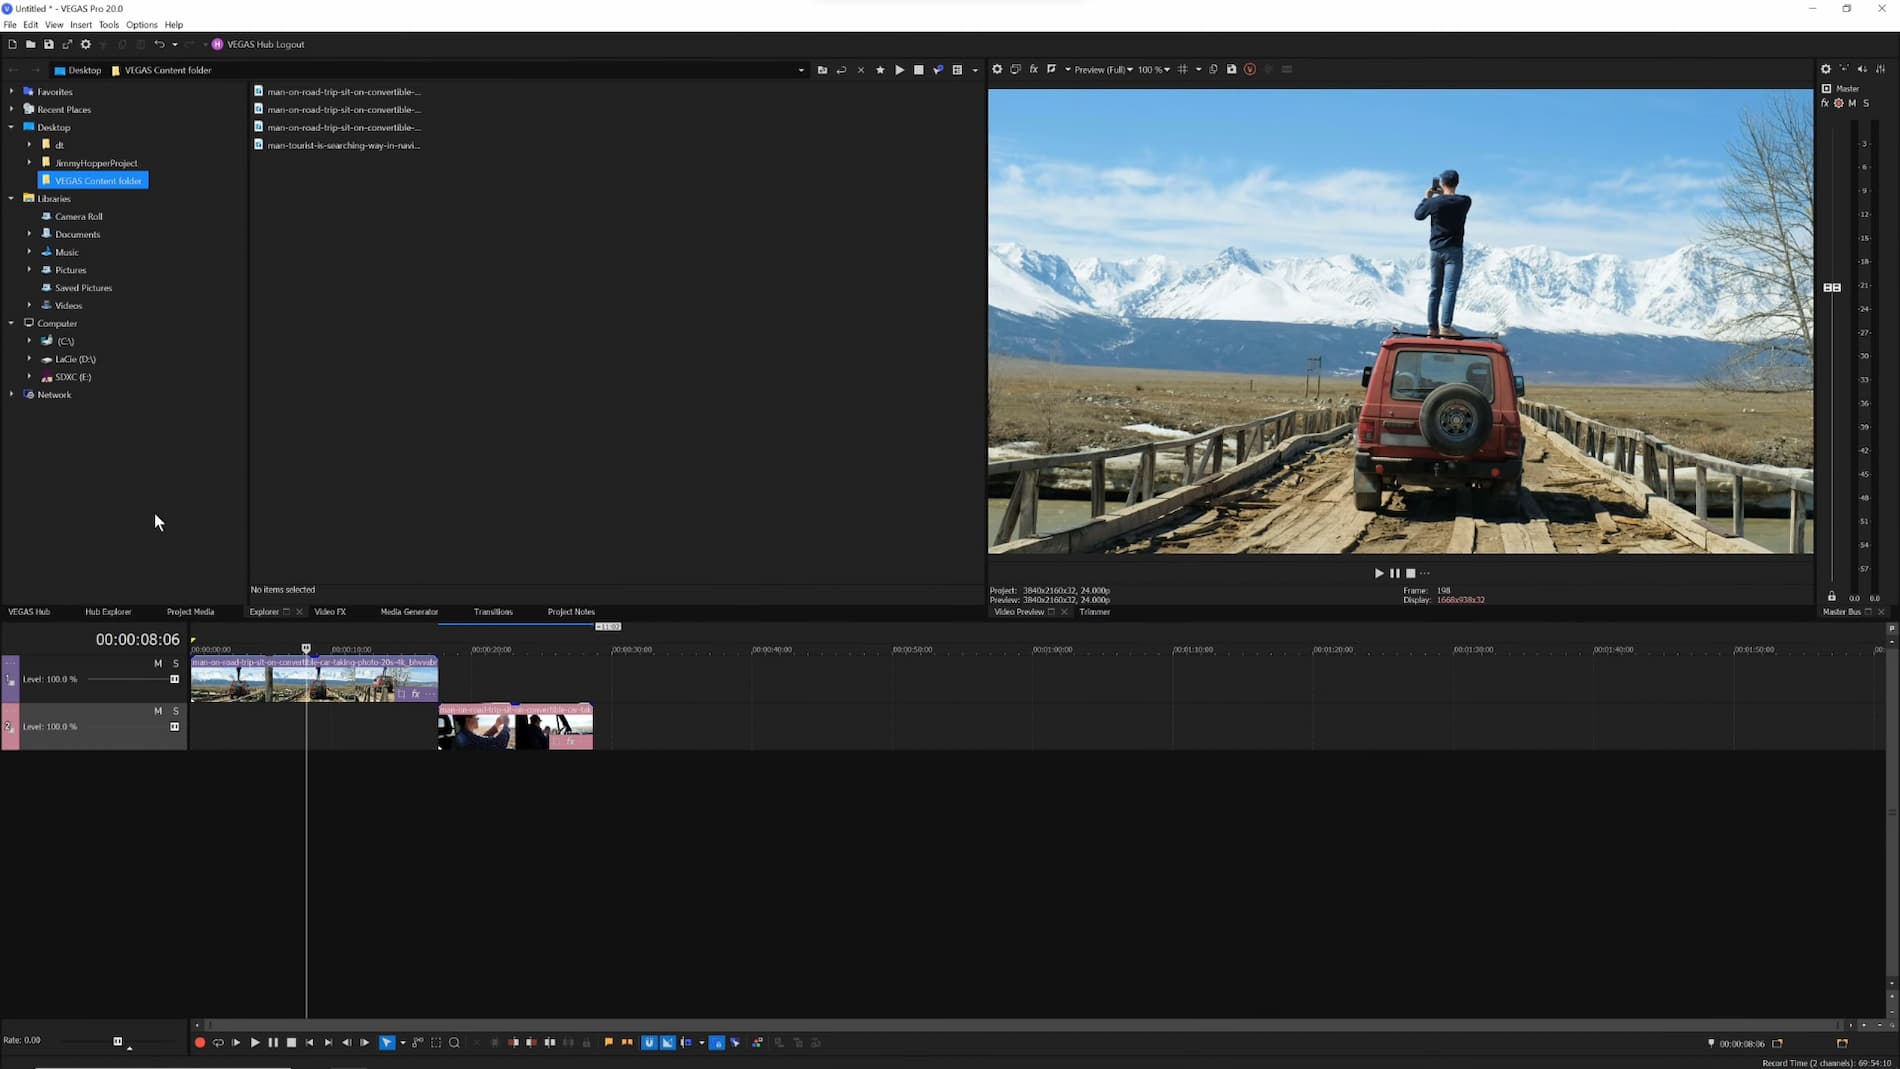The image size is (1900, 1069).
Task: Select the man-tourist-is-searching-way media file
Action: pyautogui.click(x=344, y=145)
